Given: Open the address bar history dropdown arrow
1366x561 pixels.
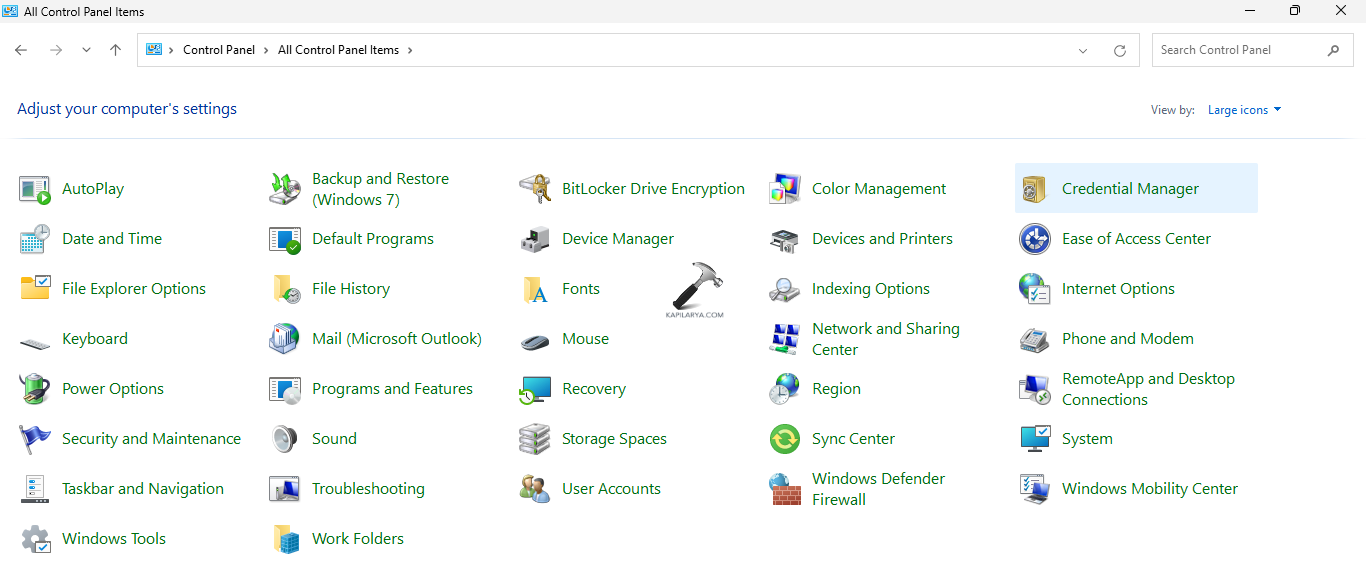Looking at the screenshot, I should (1083, 51).
